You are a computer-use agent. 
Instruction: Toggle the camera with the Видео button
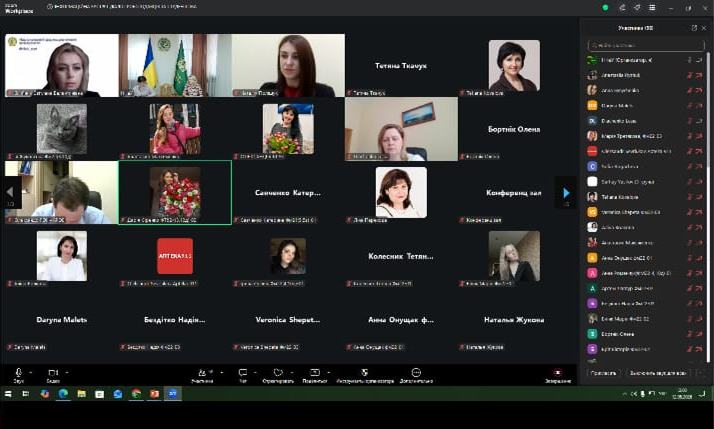pos(53,375)
